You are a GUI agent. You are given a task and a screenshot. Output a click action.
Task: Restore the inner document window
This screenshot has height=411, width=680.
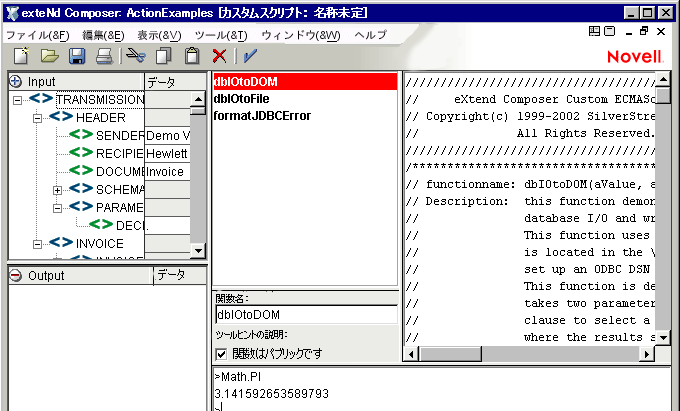point(644,31)
